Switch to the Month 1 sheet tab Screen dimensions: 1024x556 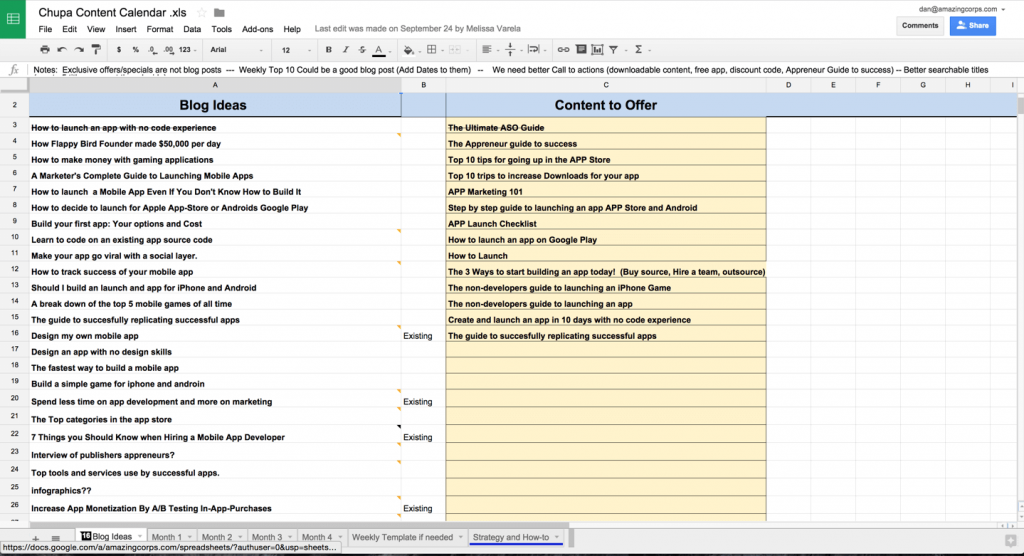[167, 537]
